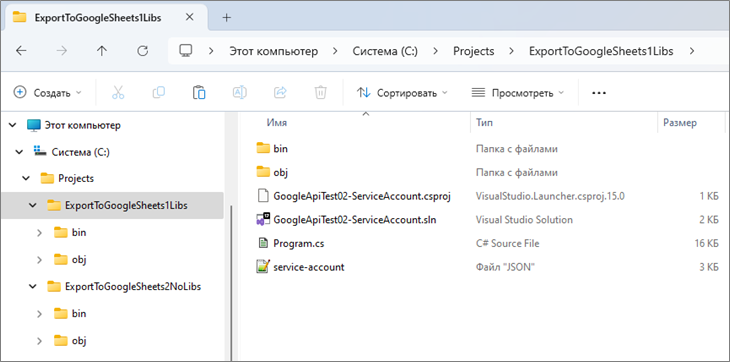
Task: Select the Visual Studio .sln file icon
Action: (x=264, y=220)
